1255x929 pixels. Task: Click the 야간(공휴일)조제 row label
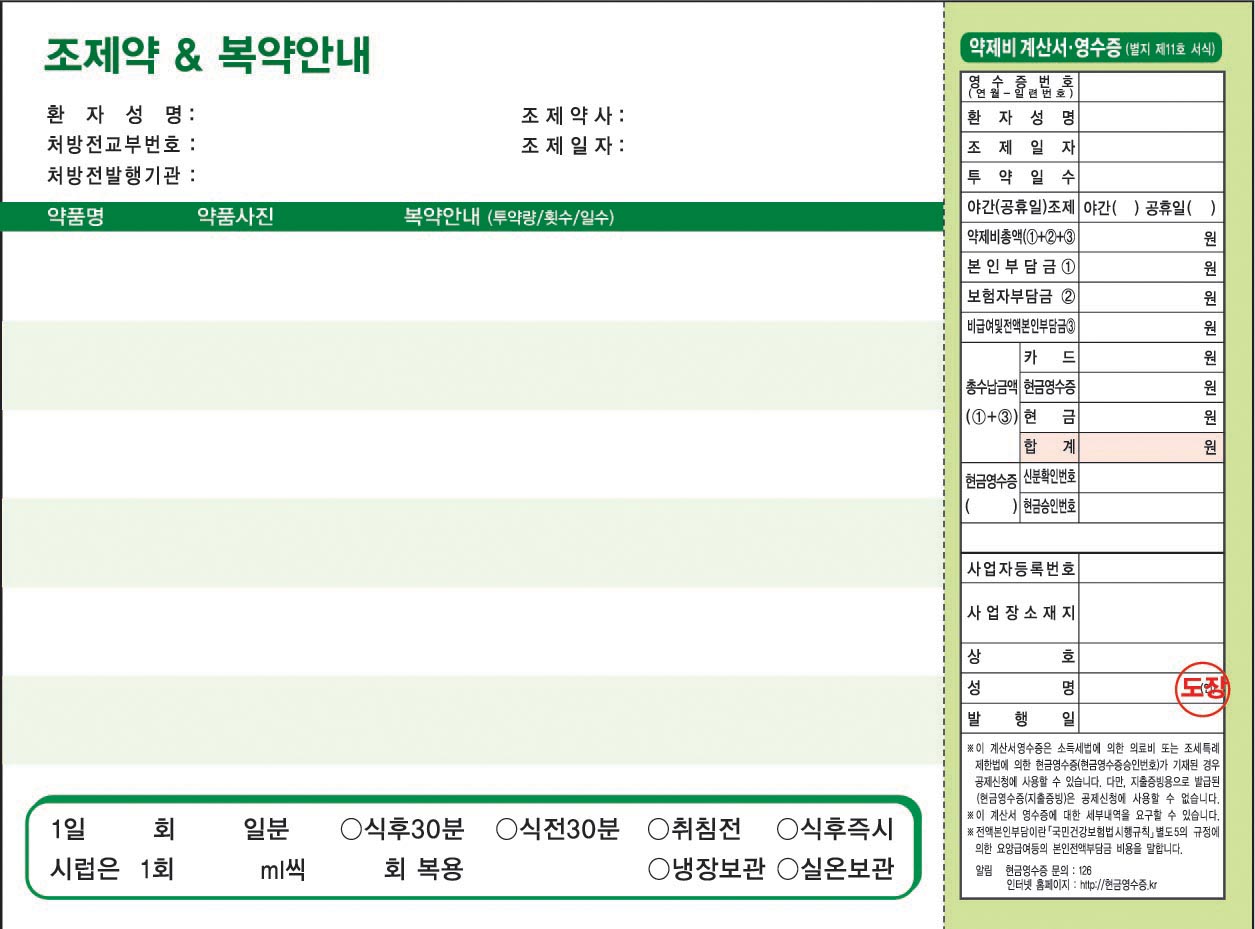1020,208
